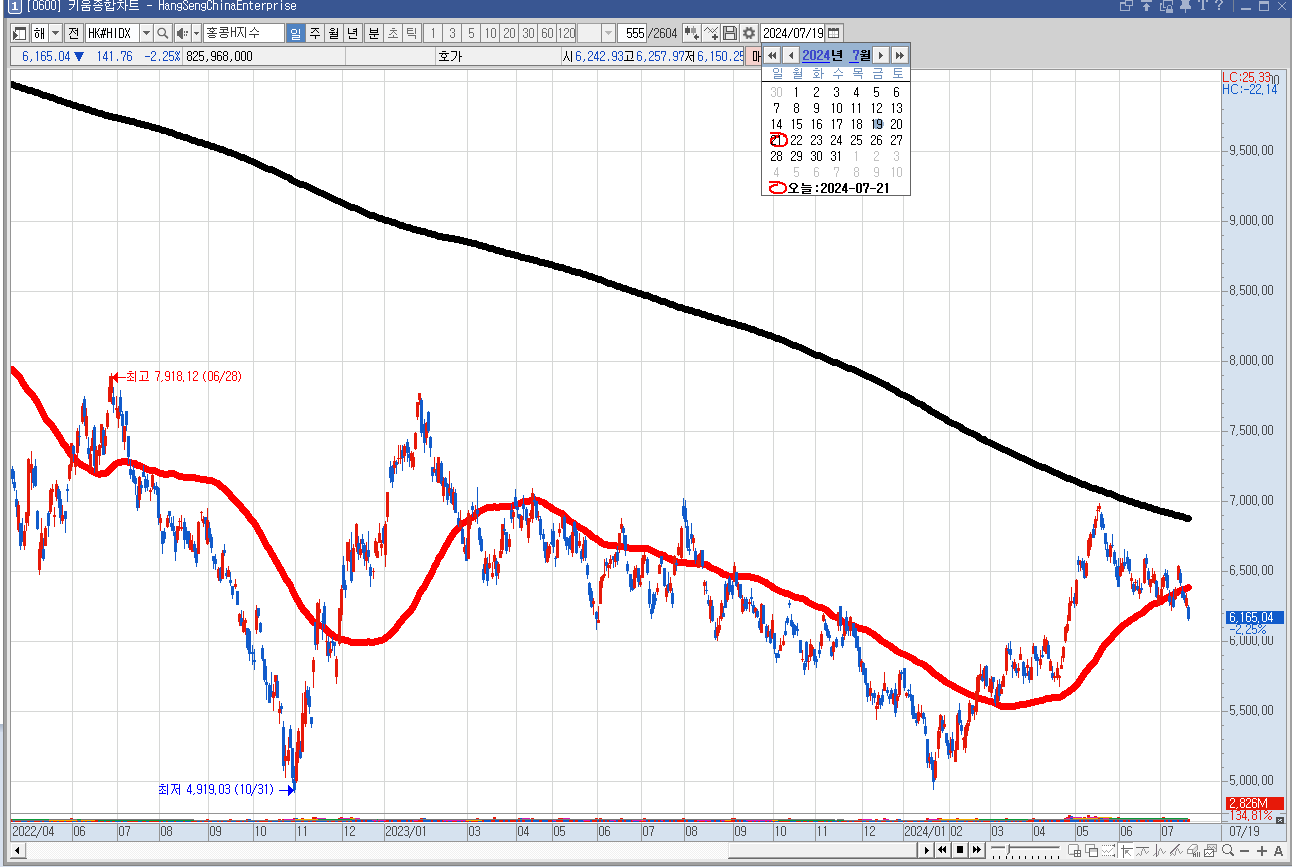Screen dimensions: 1292x867
Task: Expand the HK#HIDX symbol dropdown
Action: (x=146, y=34)
